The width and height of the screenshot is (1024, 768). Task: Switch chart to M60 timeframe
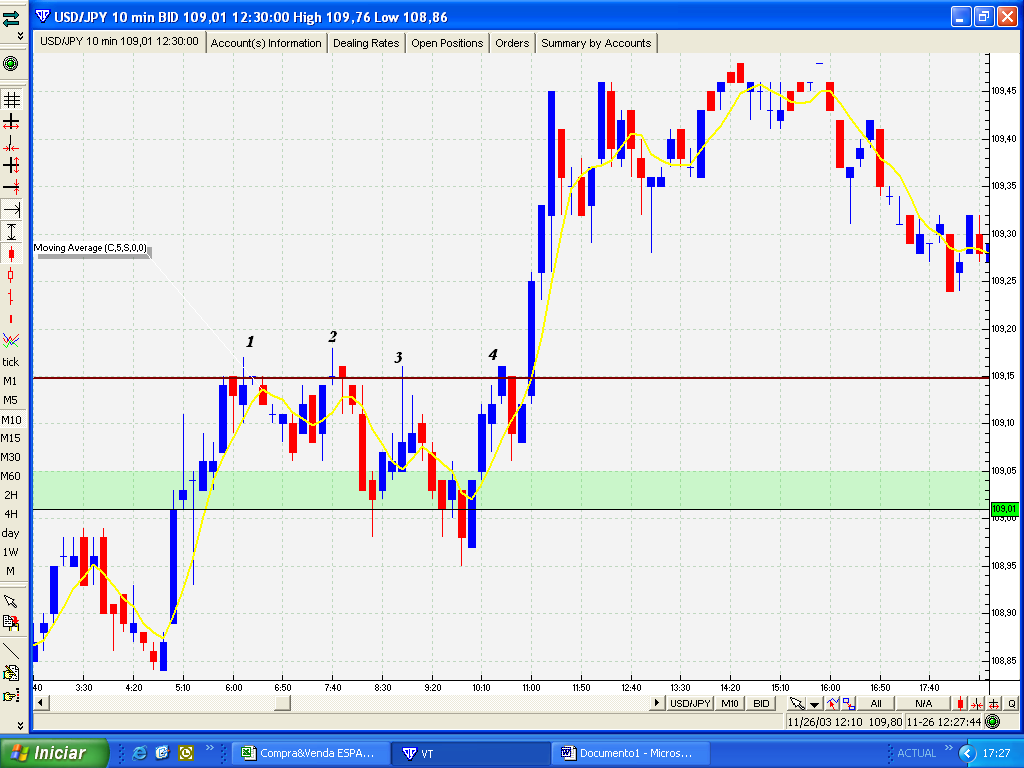coord(11,476)
